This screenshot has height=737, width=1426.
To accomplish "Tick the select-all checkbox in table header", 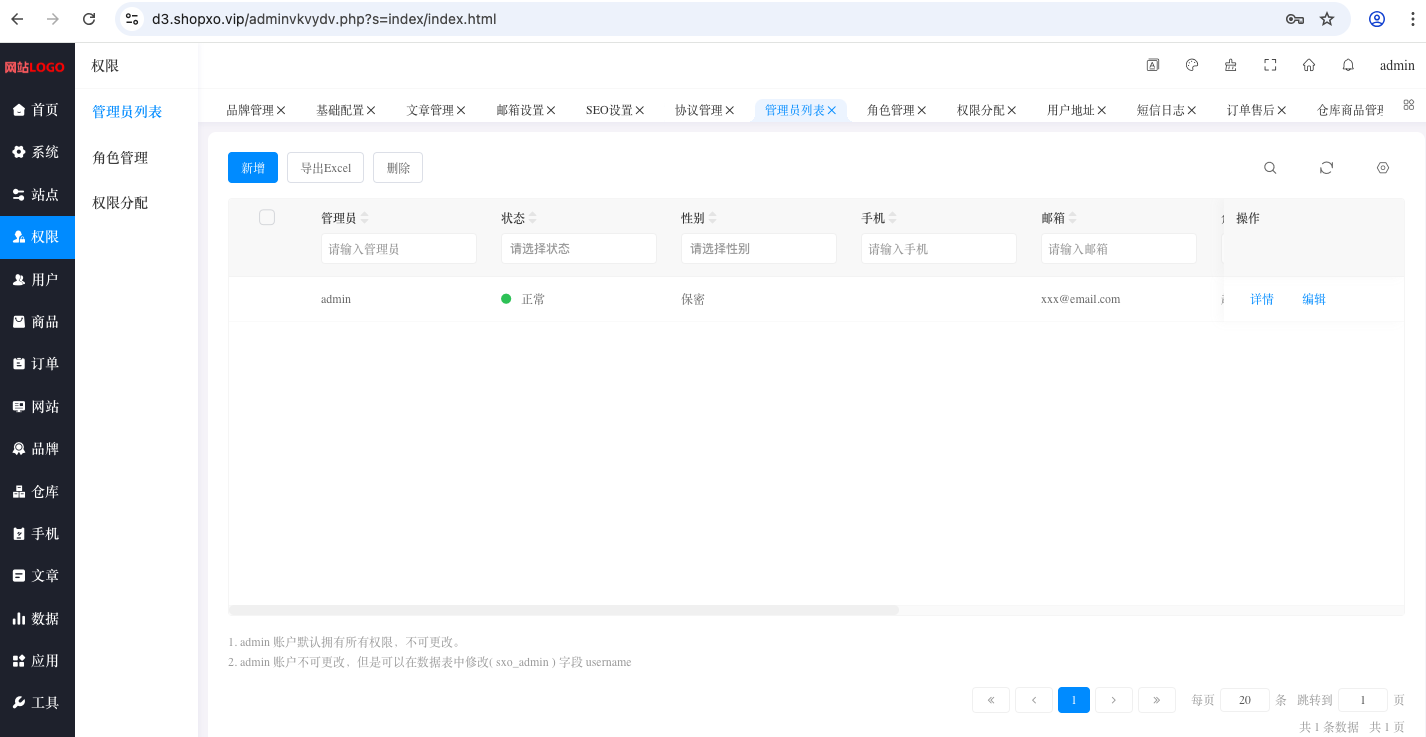I will (x=267, y=217).
